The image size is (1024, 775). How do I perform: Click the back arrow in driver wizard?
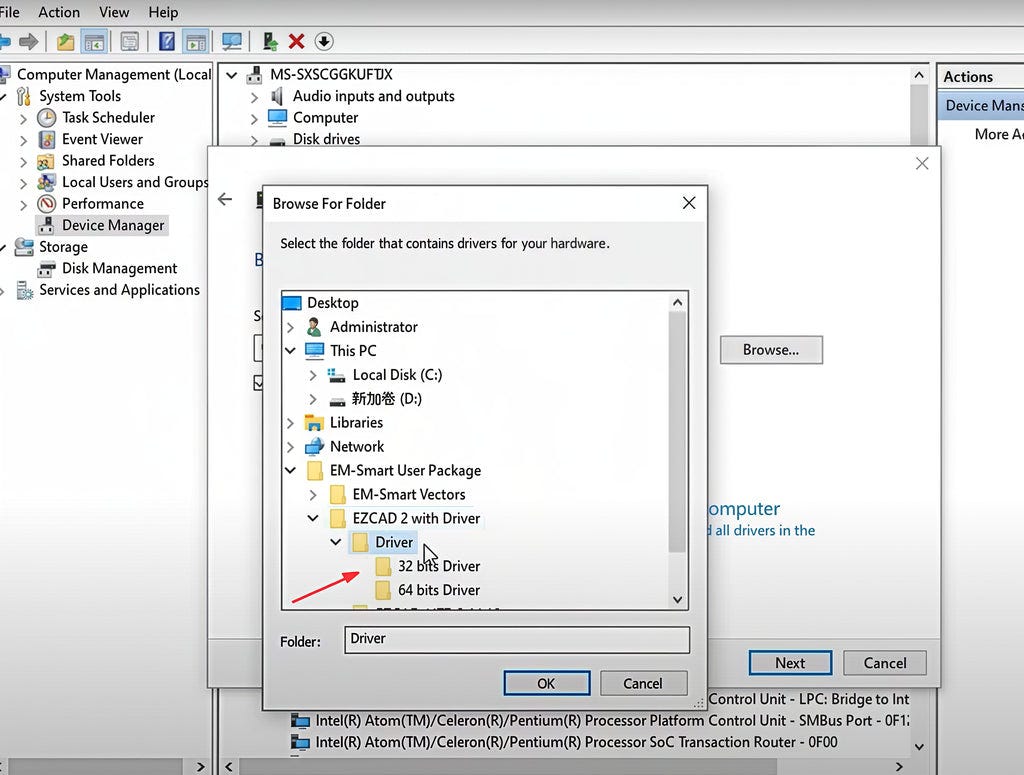click(x=225, y=199)
